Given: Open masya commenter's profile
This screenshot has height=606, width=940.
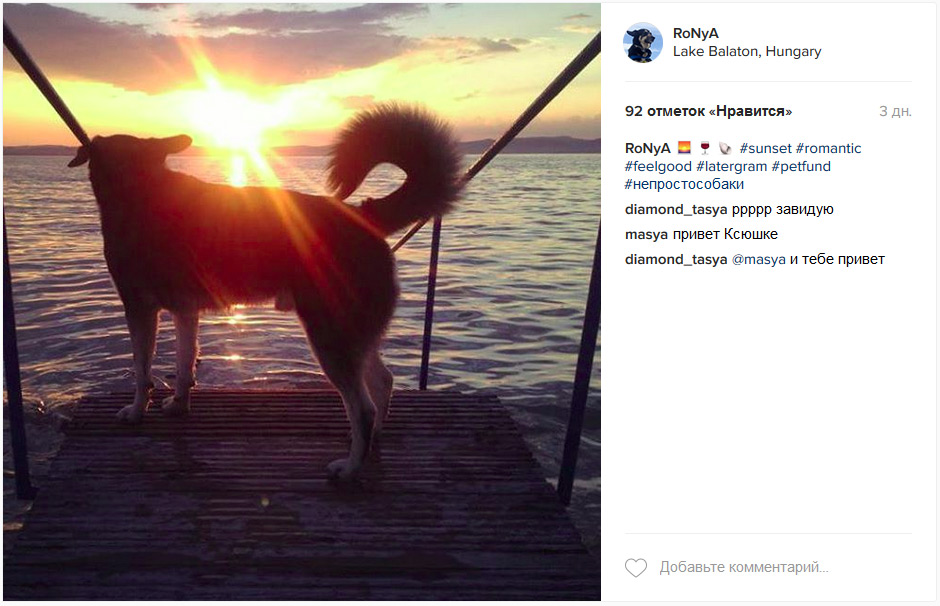Looking at the screenshot, I should click(x=646, y=234).
